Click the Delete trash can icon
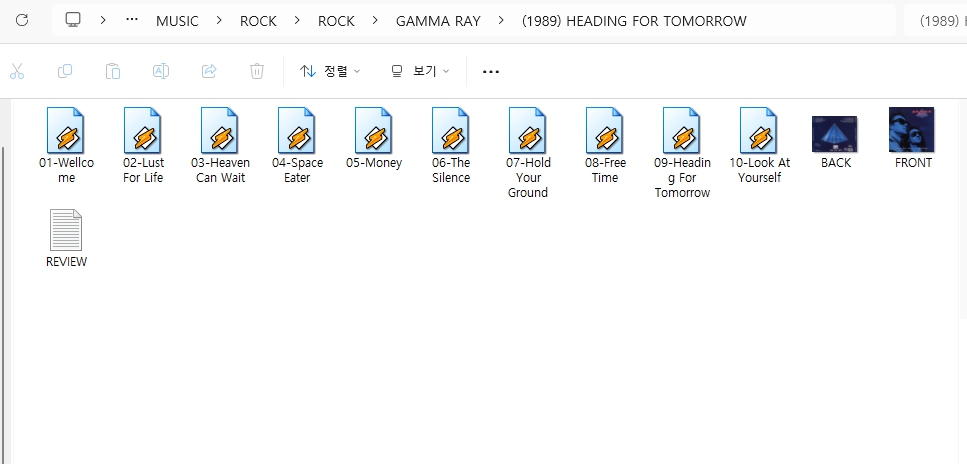This screenshot has width=967, height=464. point(257,71)
